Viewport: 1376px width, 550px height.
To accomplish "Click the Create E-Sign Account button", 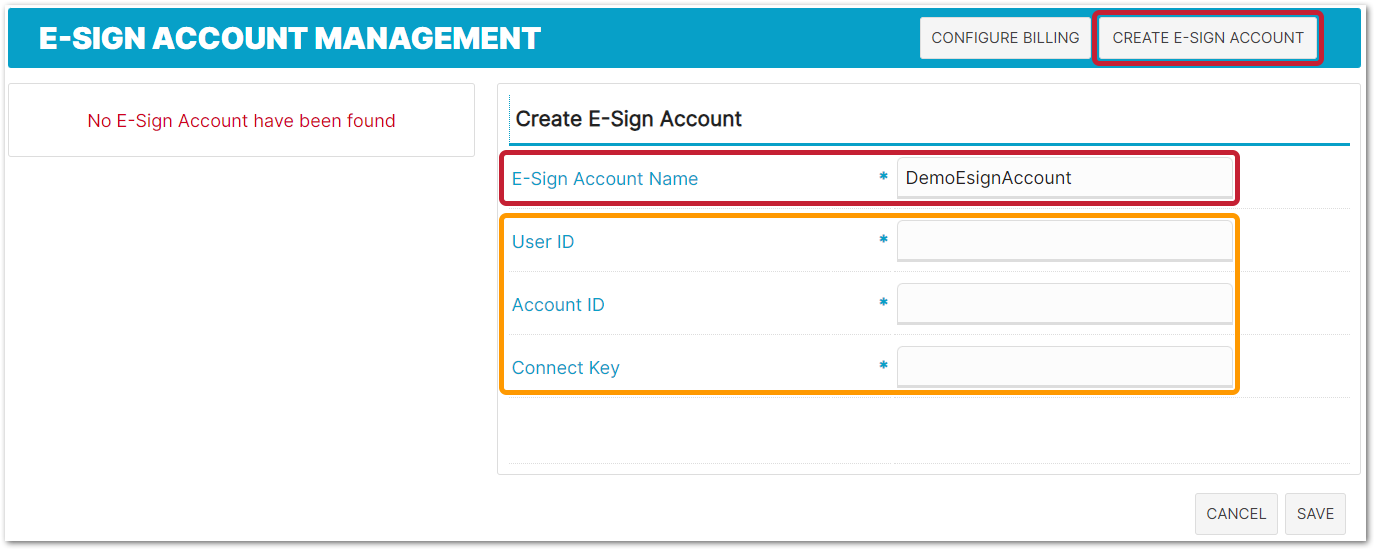I will (1208, 38).
